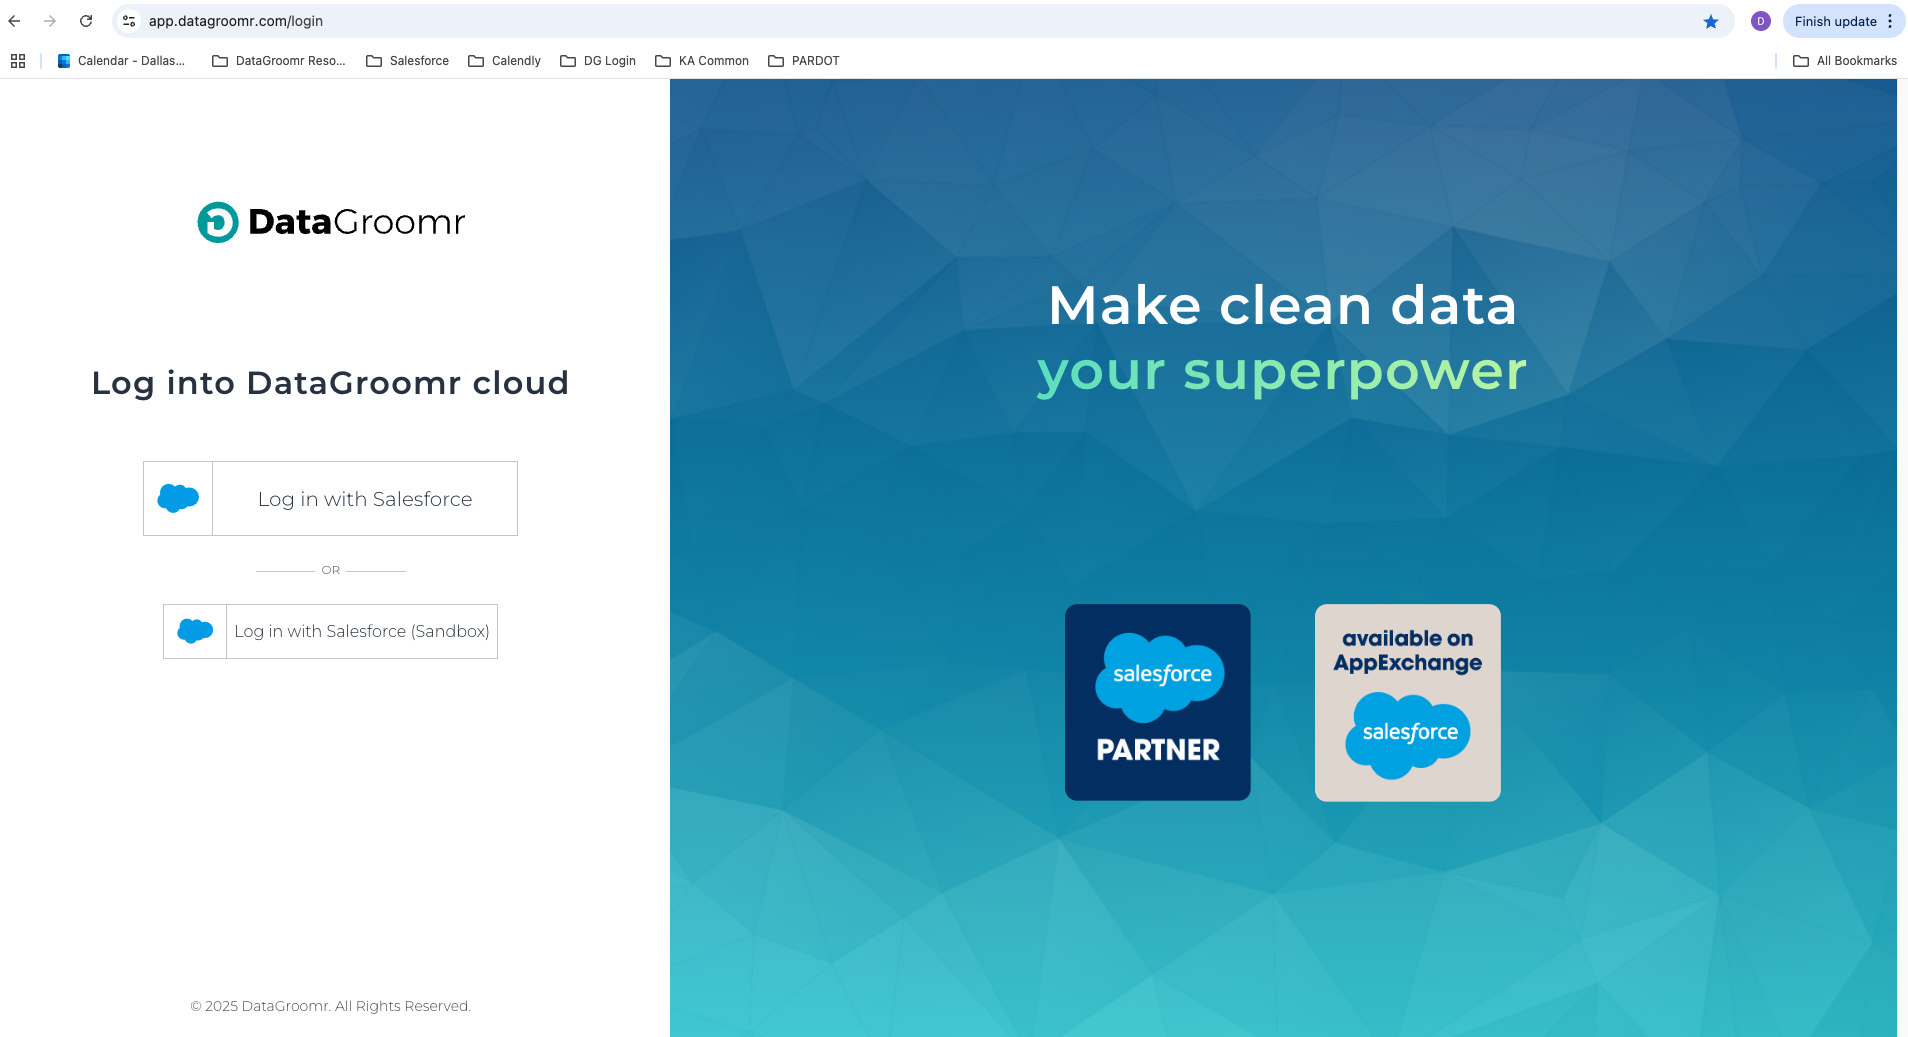
Task: Open the Calendly bookmark folder
Action: [x=505, y=61]
